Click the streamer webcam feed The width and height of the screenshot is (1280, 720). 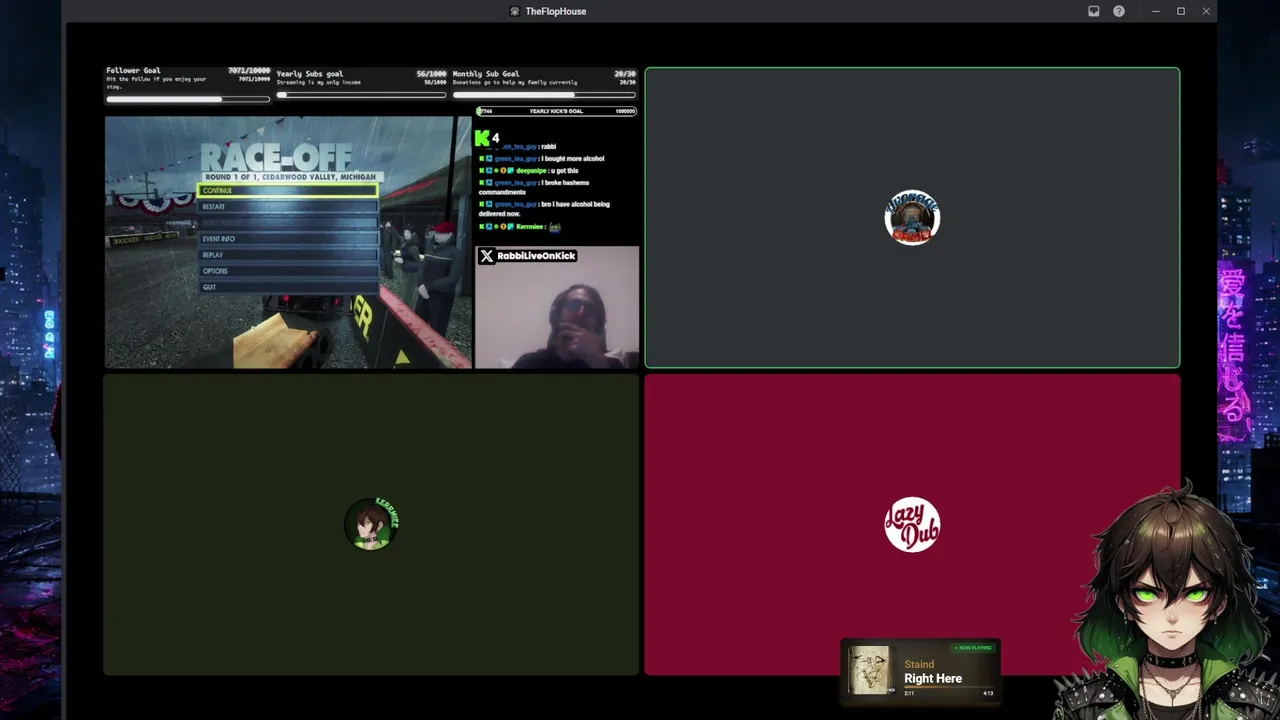[557, 307]
